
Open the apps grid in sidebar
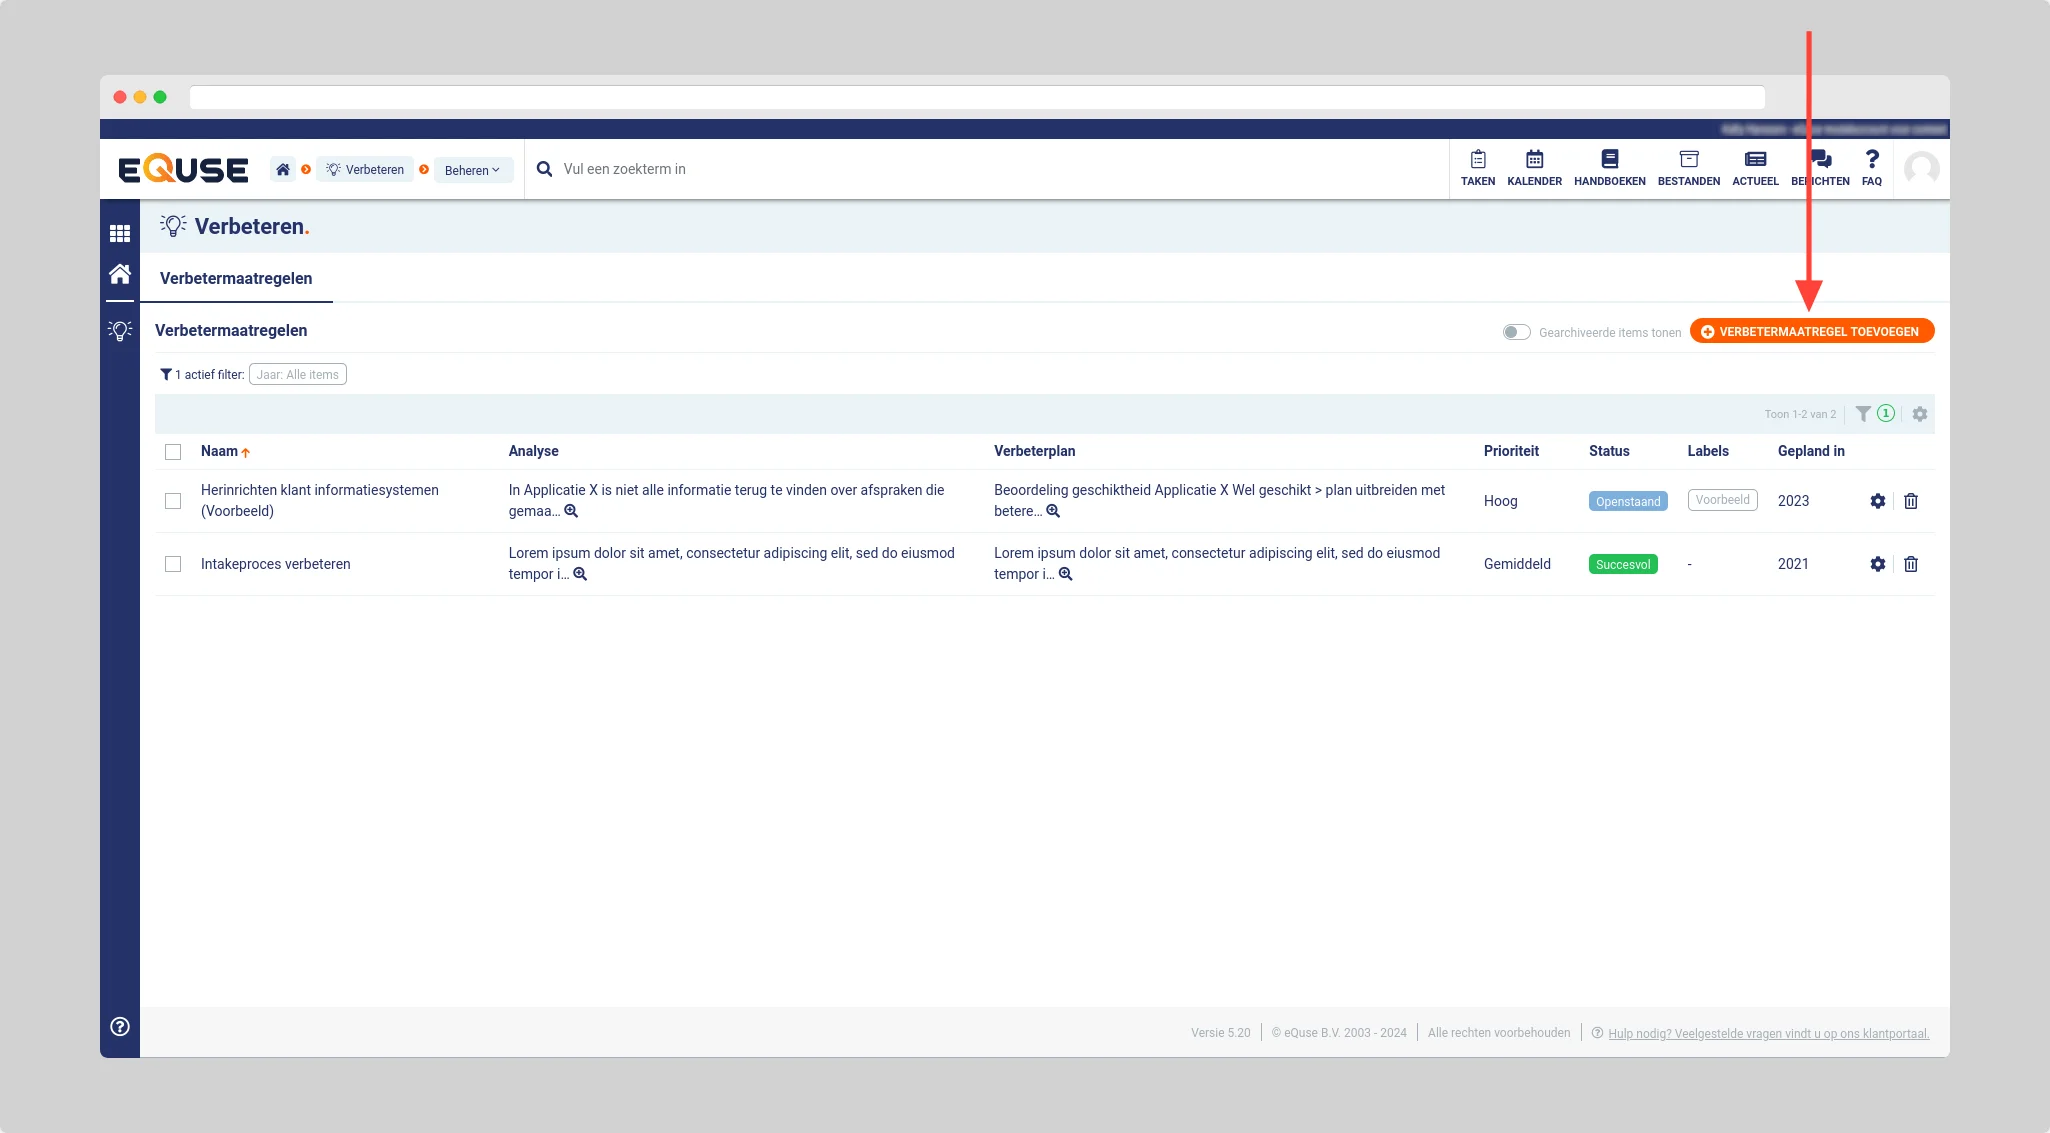pos(120,233)
